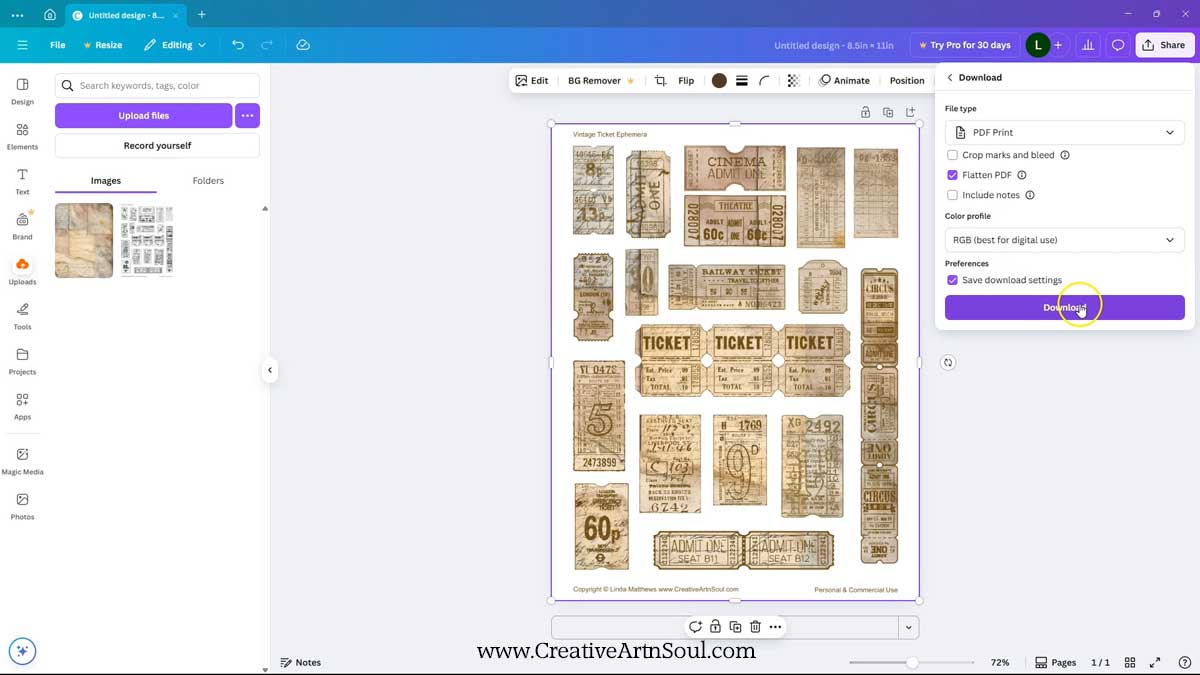The image size is (1200, 675).
Task: Click Try Pro for 30 days
Action: point(963,45)
